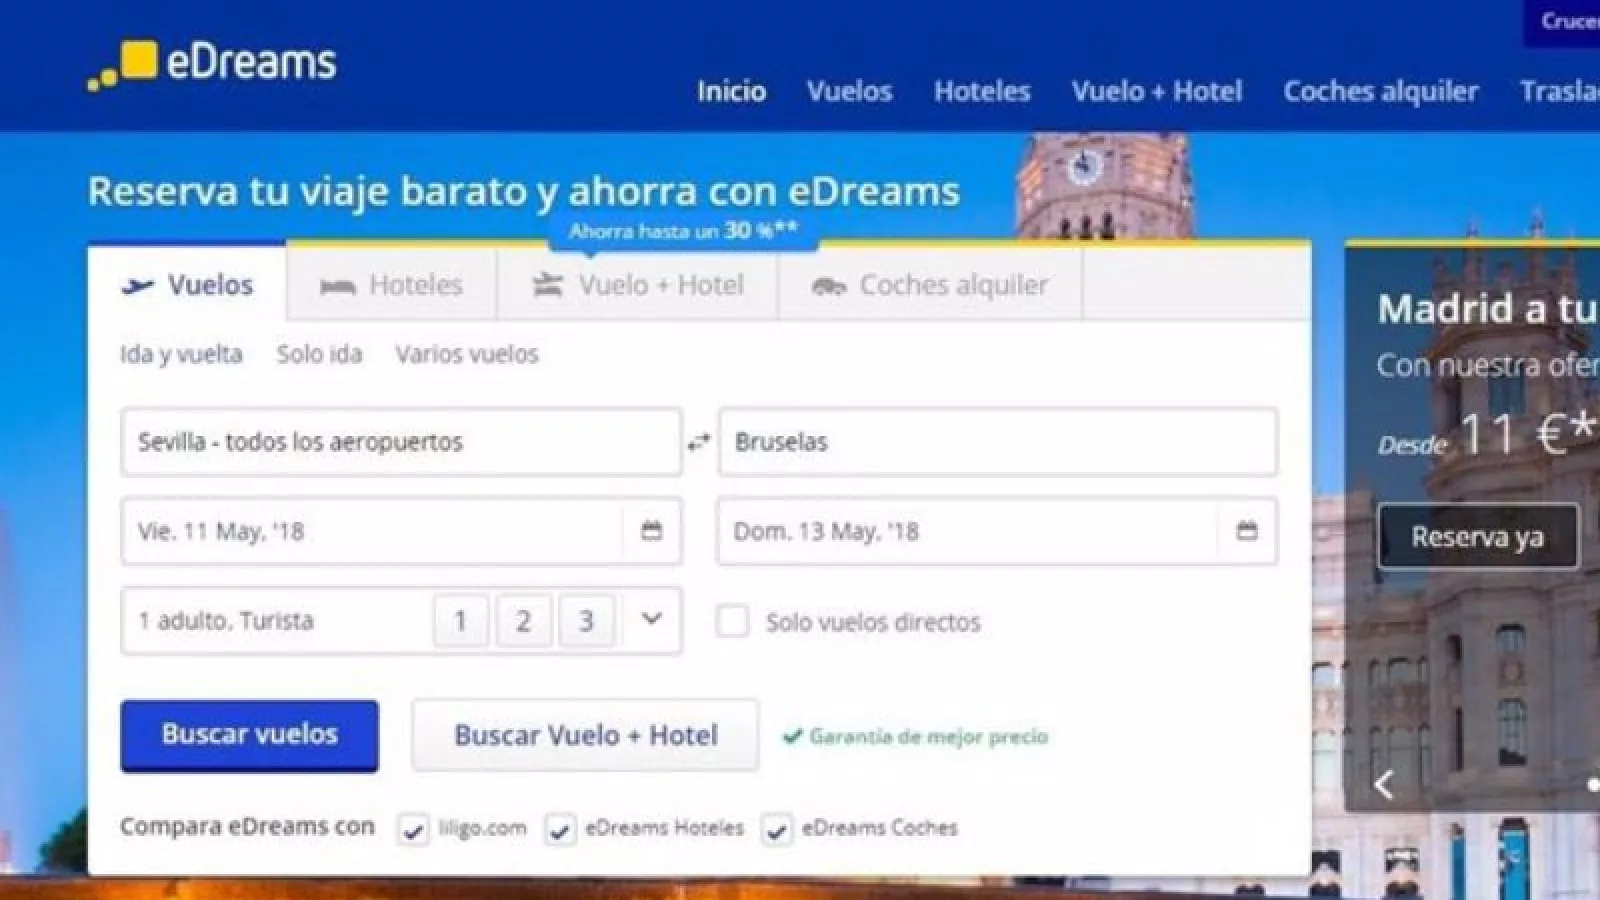Open the Vie. 11 May departure date field
This screenshot has width=1600, height=900.
pos(370,531)
